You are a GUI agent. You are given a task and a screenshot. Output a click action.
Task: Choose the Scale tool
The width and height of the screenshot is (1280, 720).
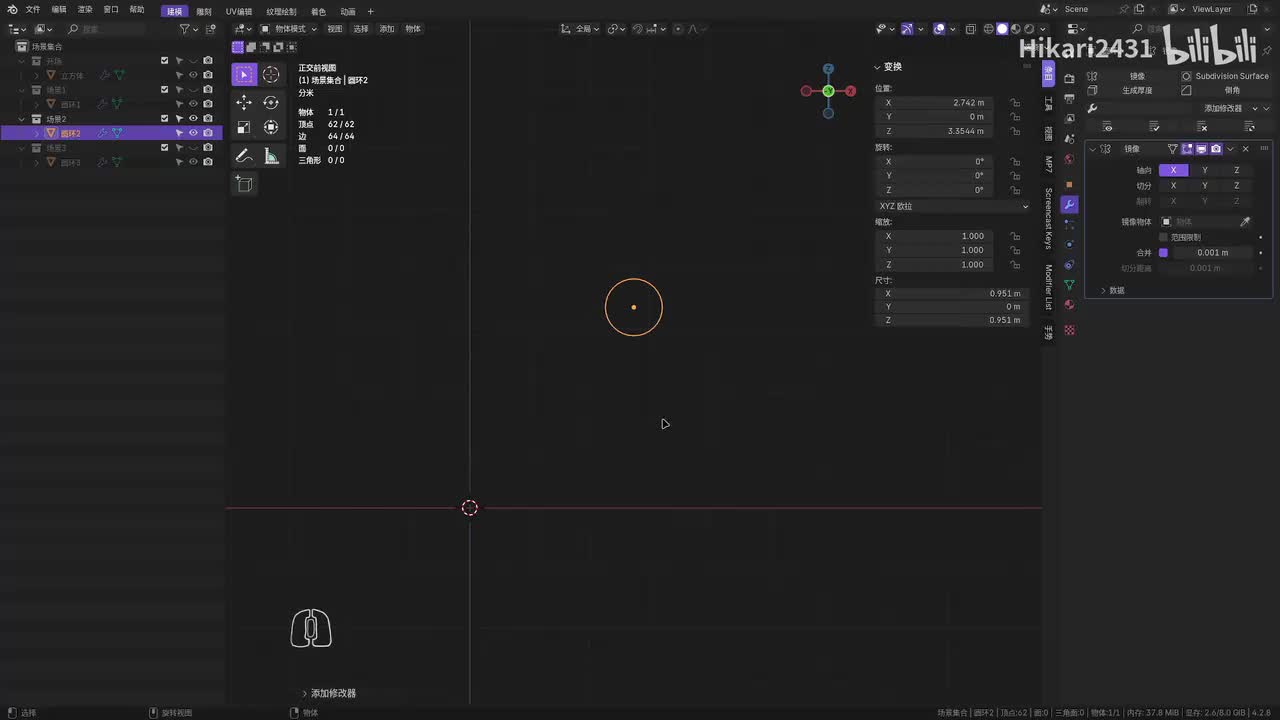pyautogui.click(x=244, y=127)
